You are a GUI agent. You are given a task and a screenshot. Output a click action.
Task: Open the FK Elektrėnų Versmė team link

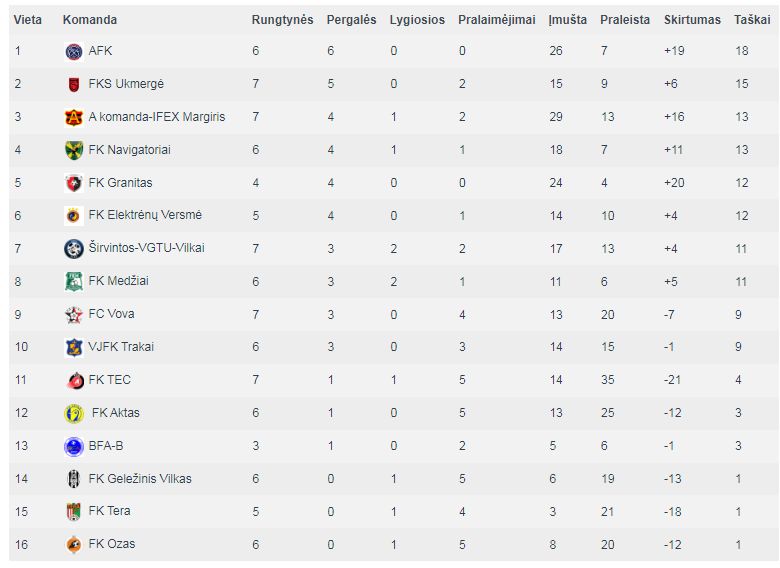145,215
